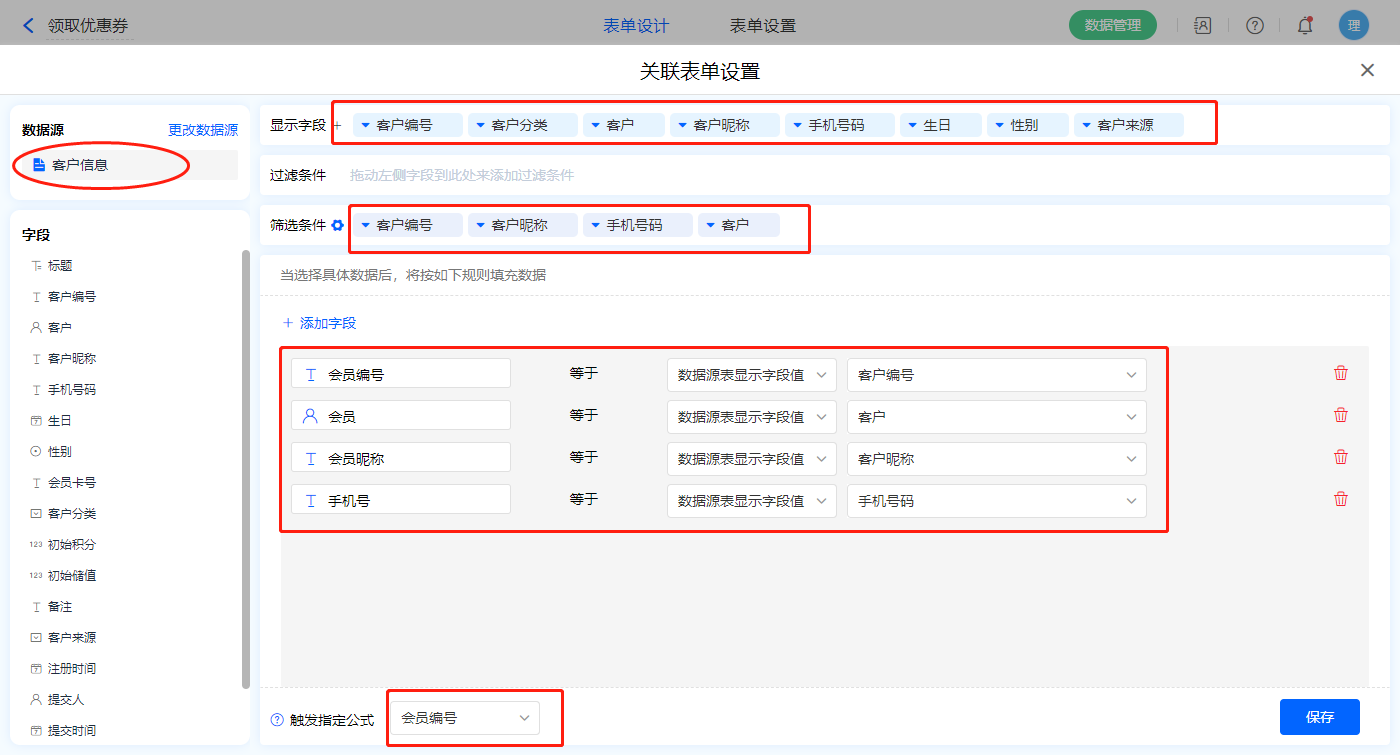Click the help question mark icon in header
1400x755 pixels.
[x=1254, y=26]
